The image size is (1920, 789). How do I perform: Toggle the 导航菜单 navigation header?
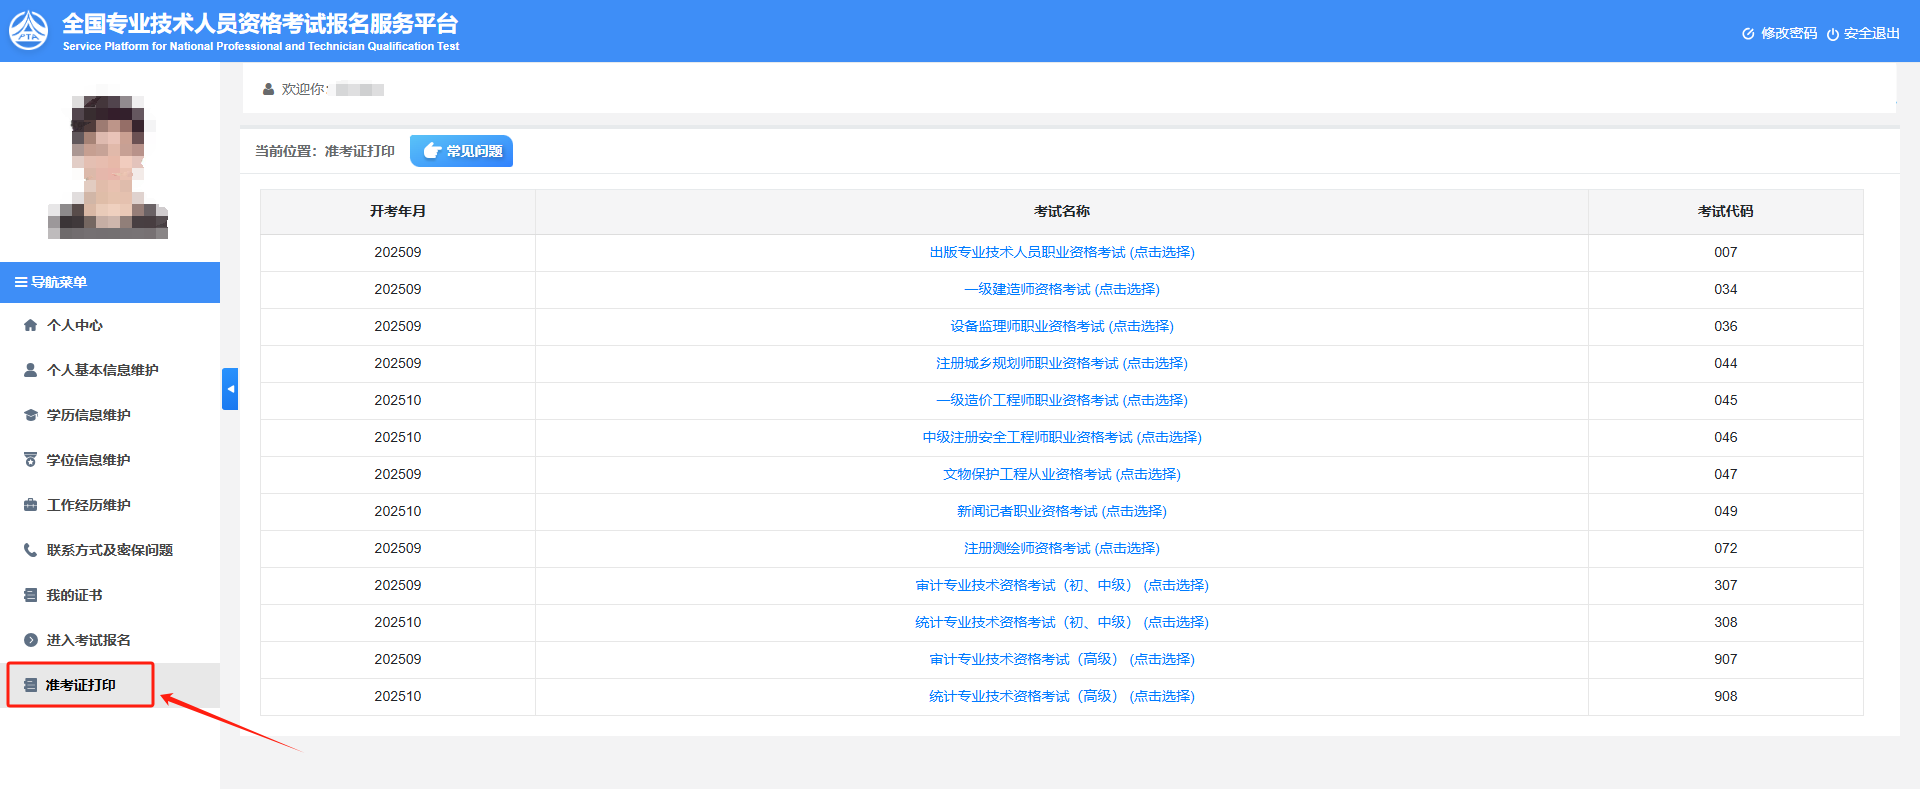(51, 282)
